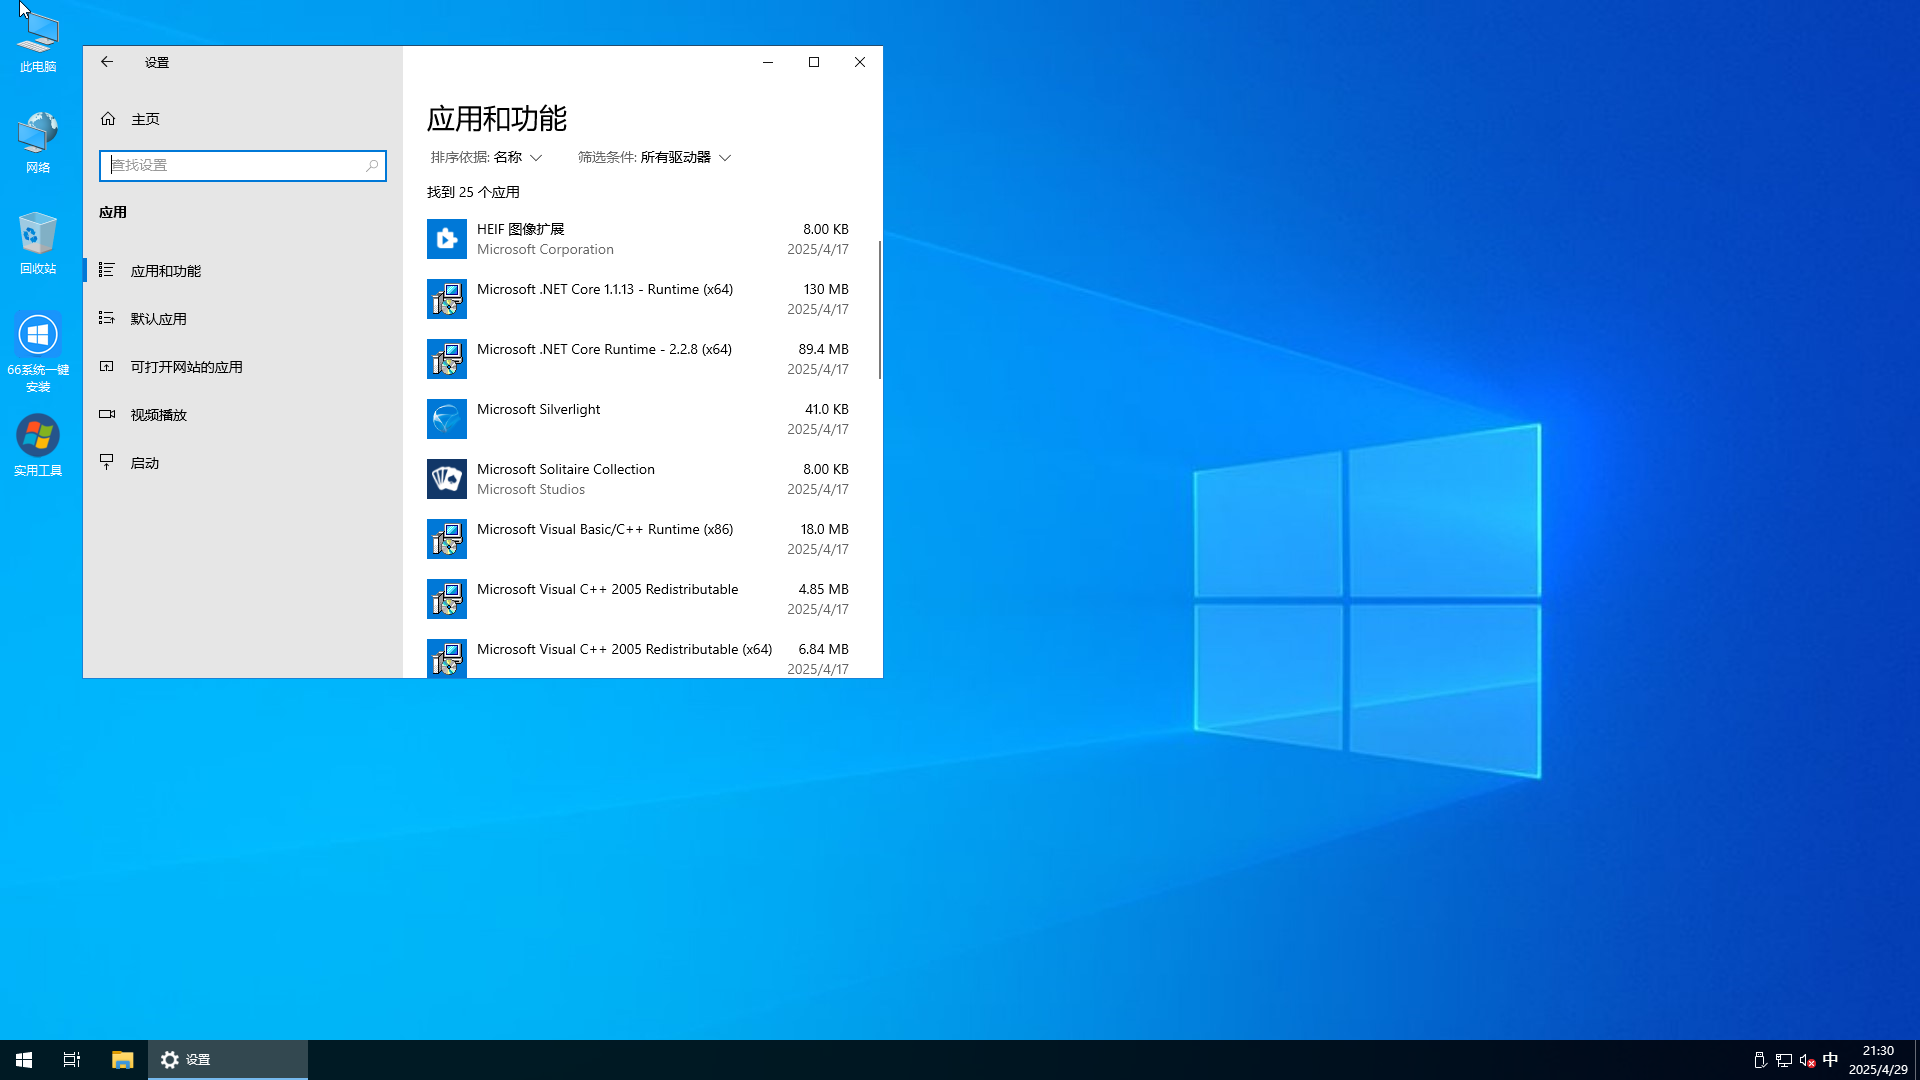Select the 6.84 MB size value
Image resolution: width=1920 pixels, height=1080 pixels.
tap(823, 649)
